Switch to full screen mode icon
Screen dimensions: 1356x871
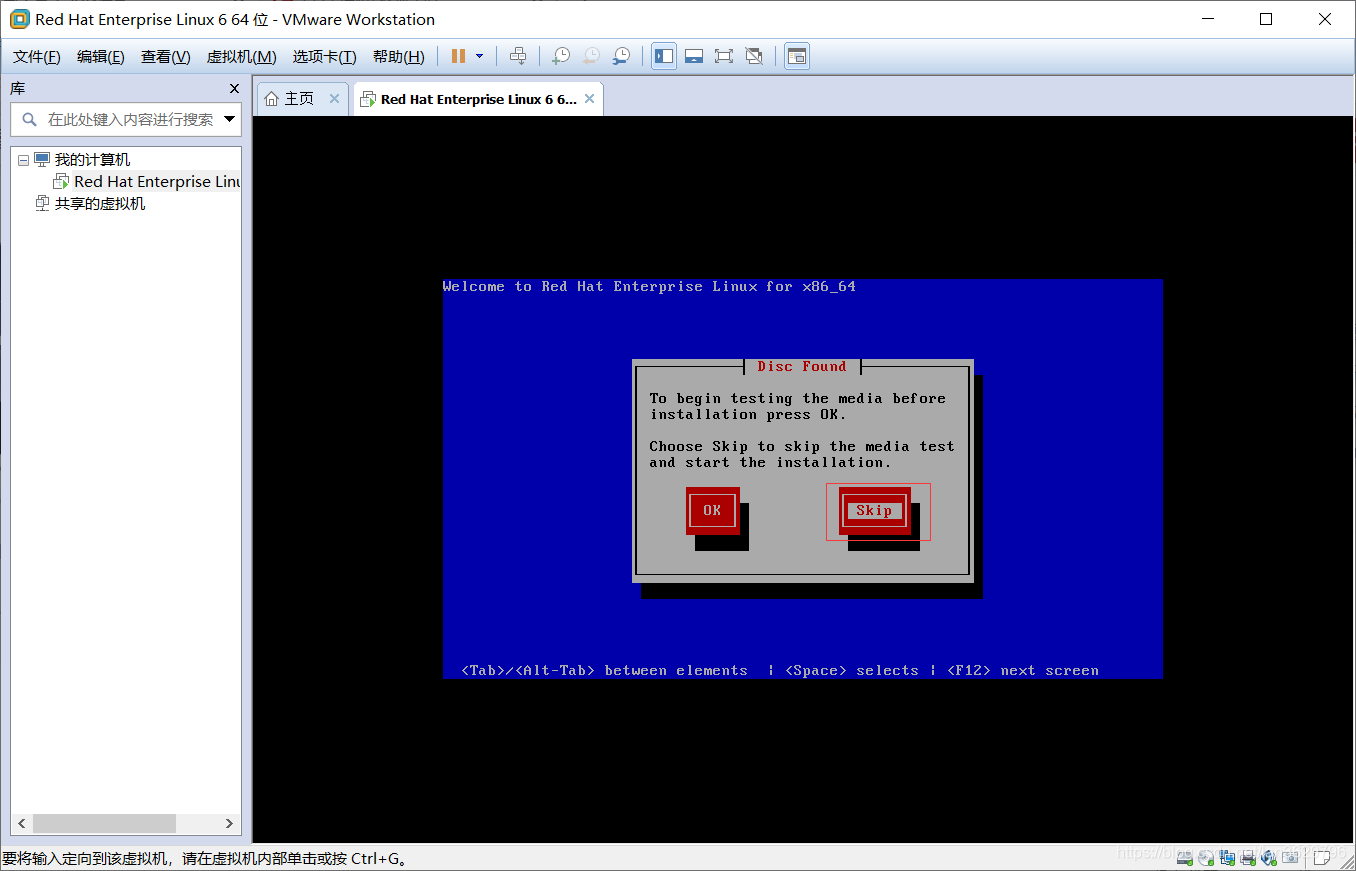pyautogui.click(x=724, y=56)
